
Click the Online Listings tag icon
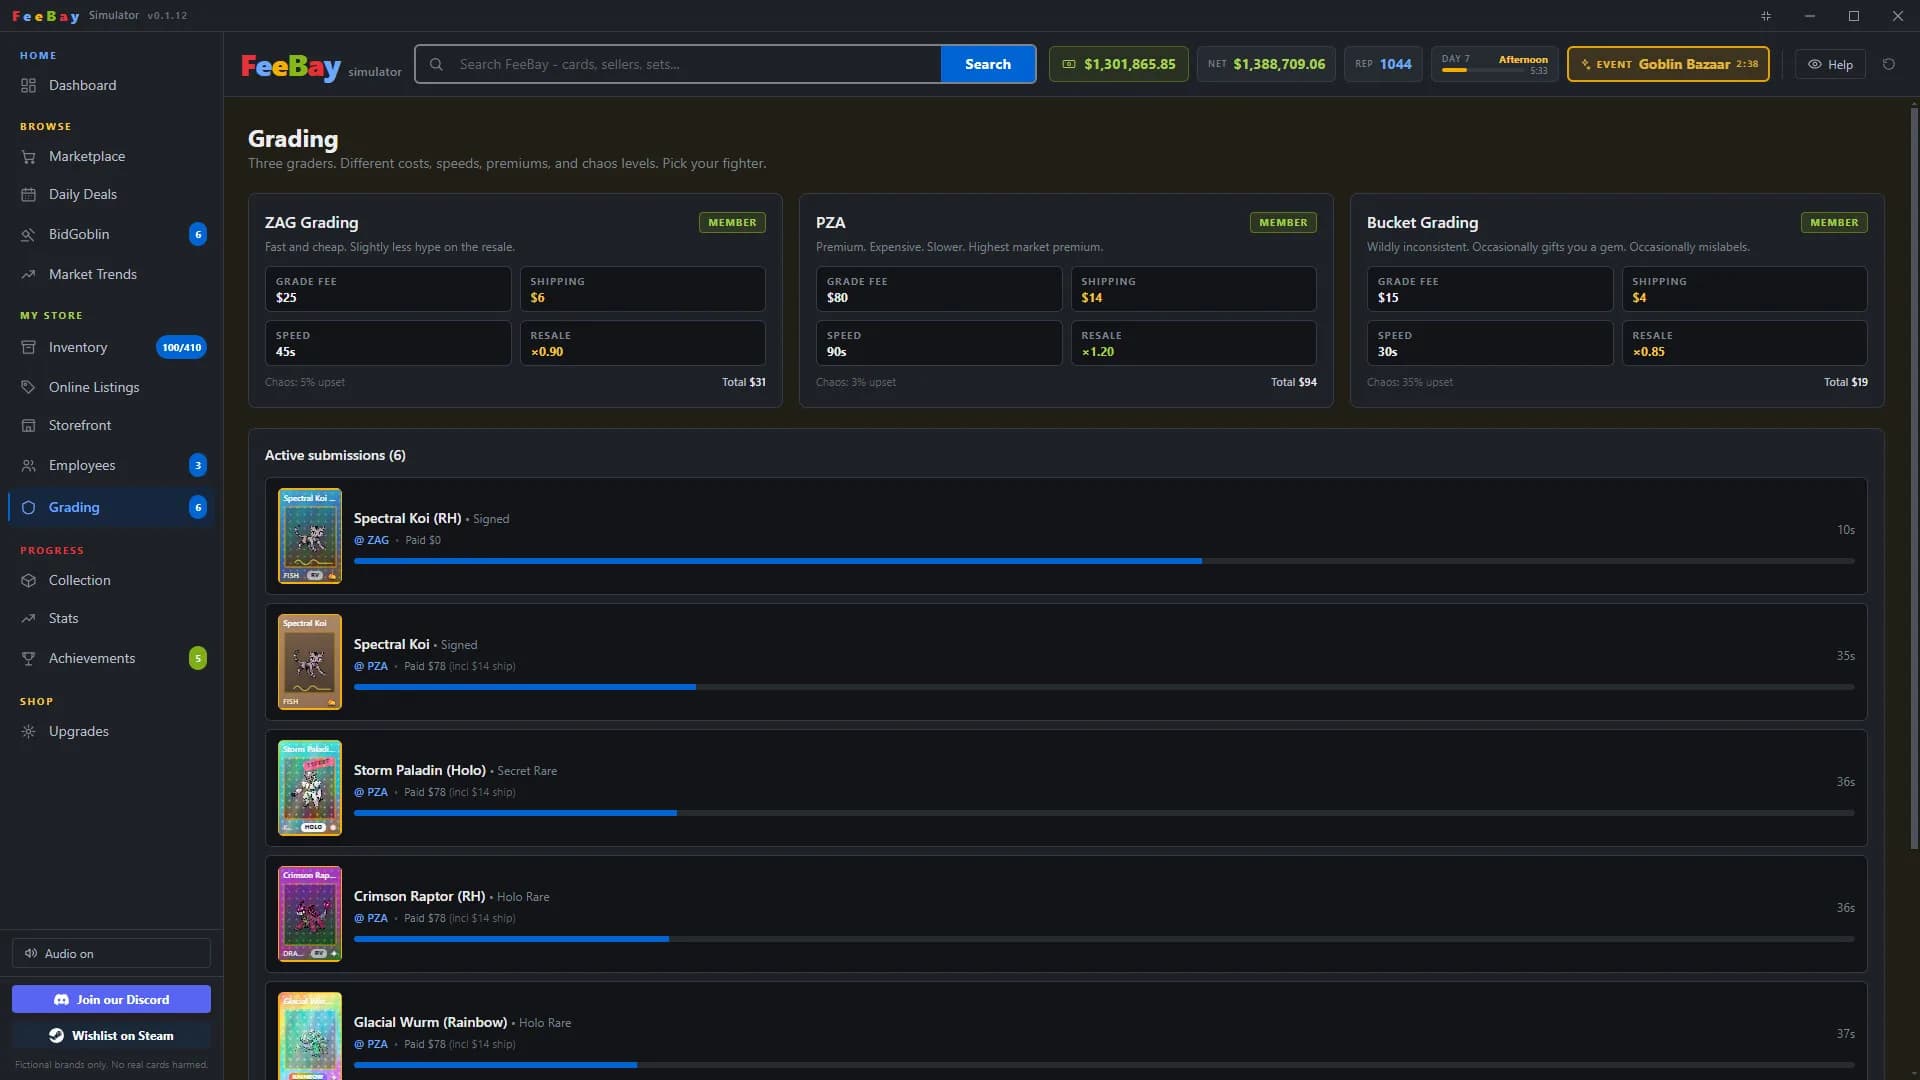click(x=28, y=388)
